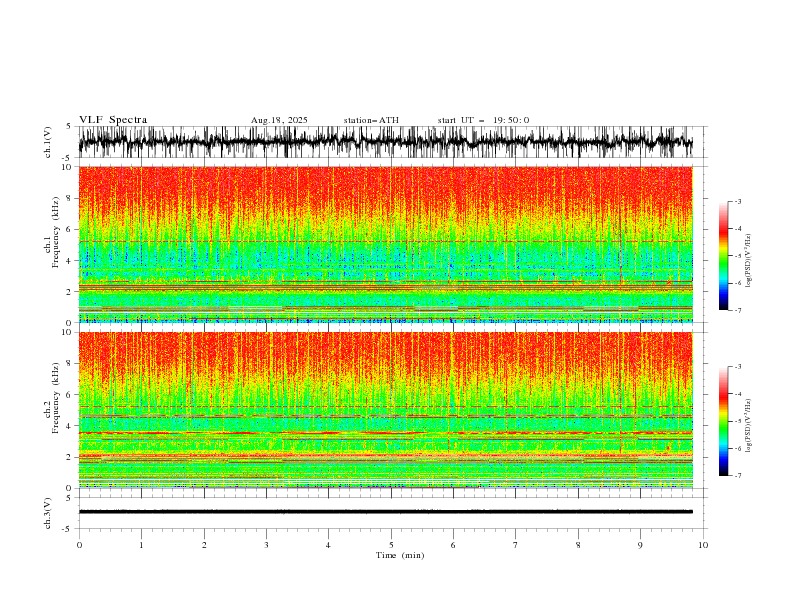Click the 'start UT = 19:50:0' text
This screenshot has height=612, width=792.
tap(483, 120)
